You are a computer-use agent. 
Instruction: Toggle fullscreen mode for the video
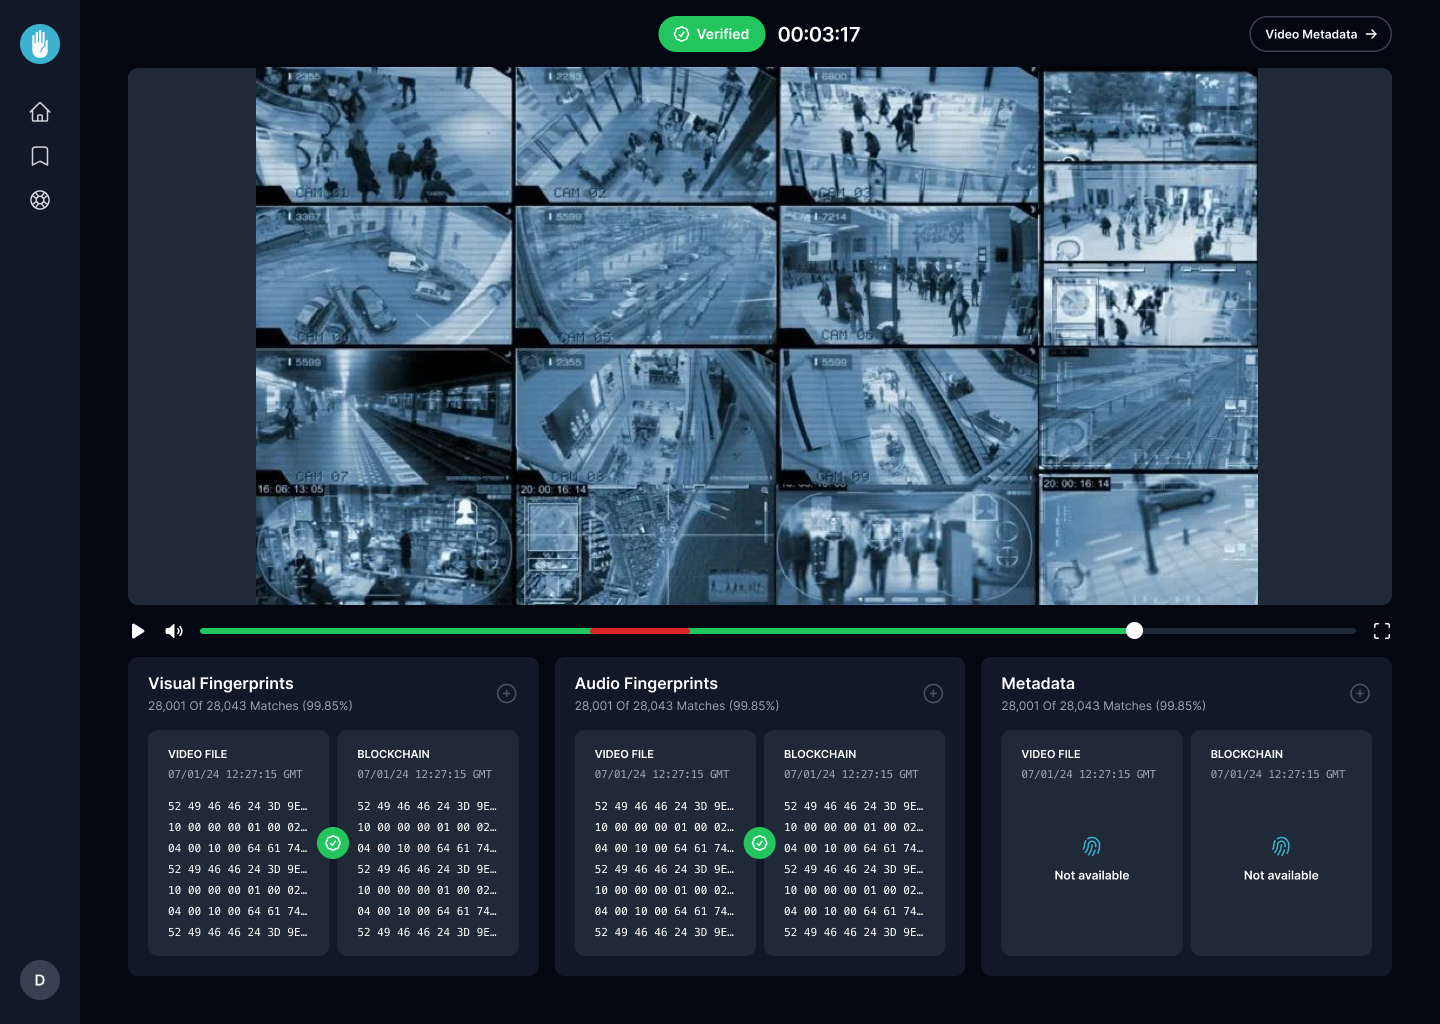1382,631
